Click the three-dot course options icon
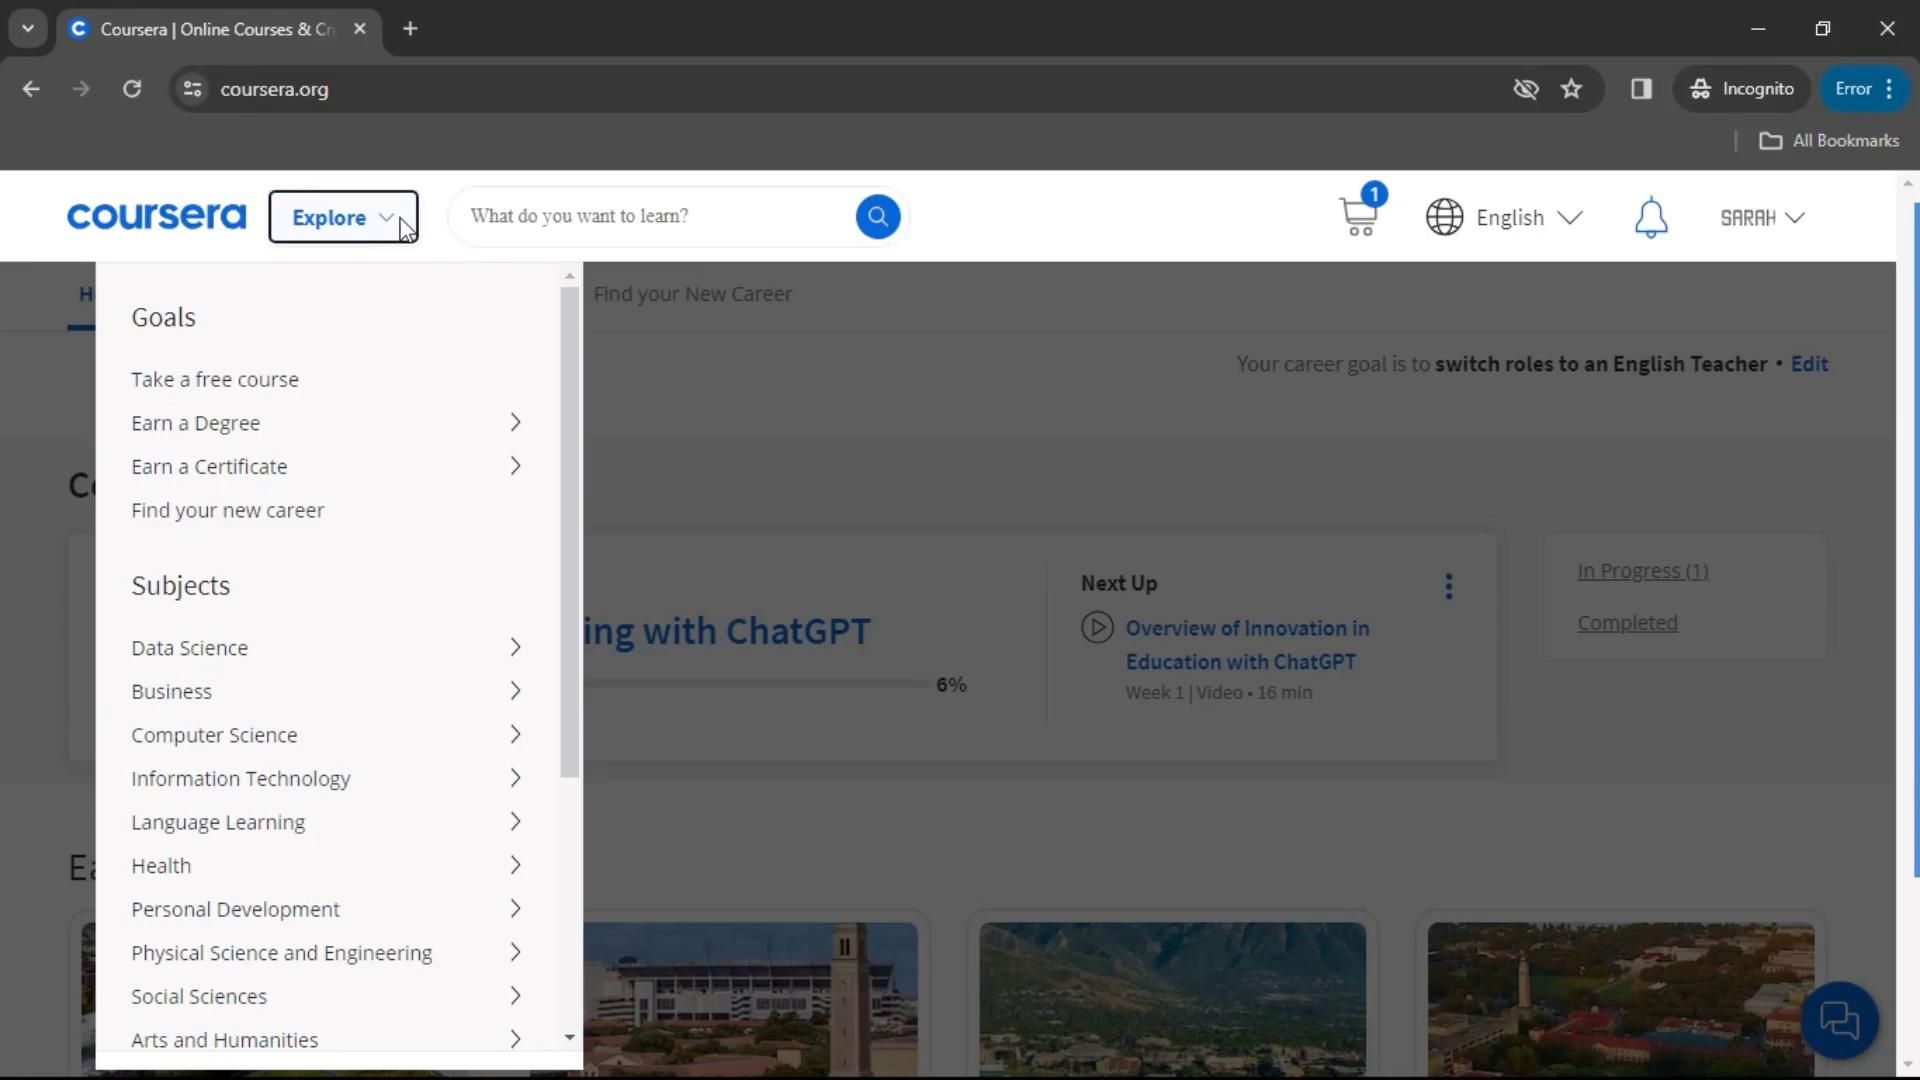Screen dimensions: 1920x1080 tap(1448, 587)
